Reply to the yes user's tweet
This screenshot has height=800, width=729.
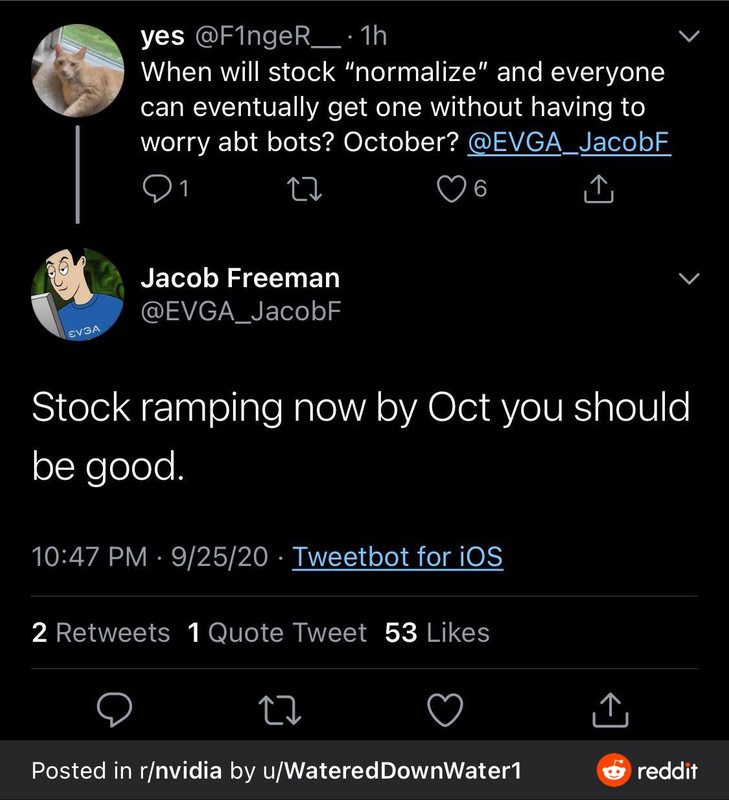point(157,189)
